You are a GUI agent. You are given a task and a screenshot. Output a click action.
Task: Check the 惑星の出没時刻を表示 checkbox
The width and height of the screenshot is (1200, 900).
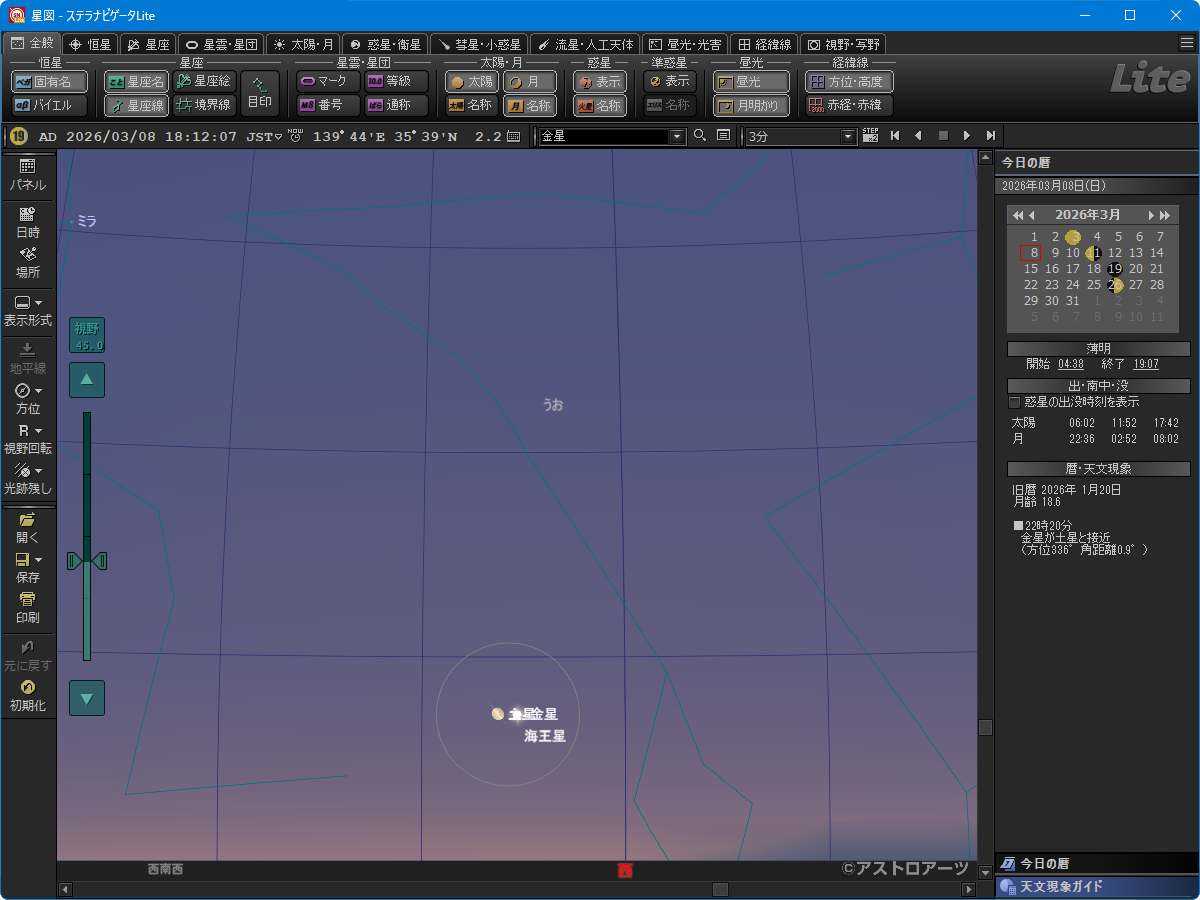pyautogui.click(x=1013, y=403)
